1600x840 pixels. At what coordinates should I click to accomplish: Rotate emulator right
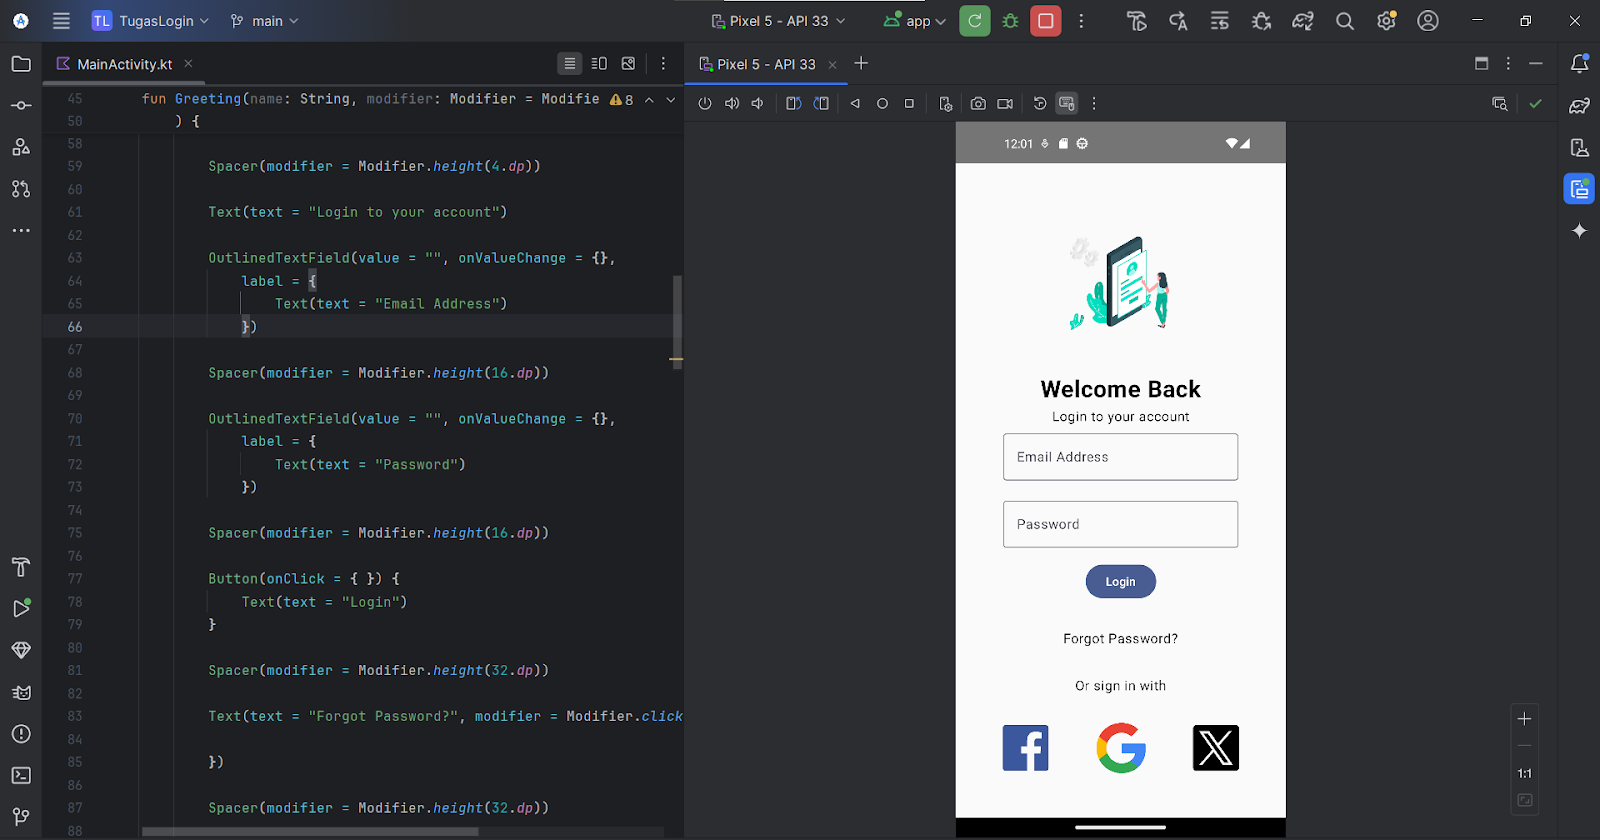point(821,103)
